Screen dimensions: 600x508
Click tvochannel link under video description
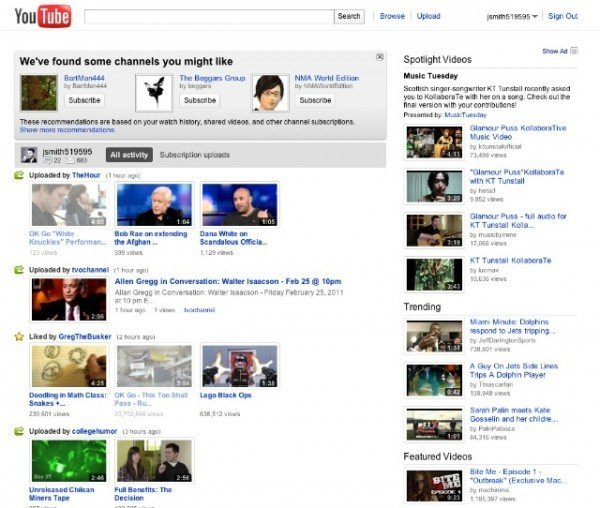click(x=199, y=310)
